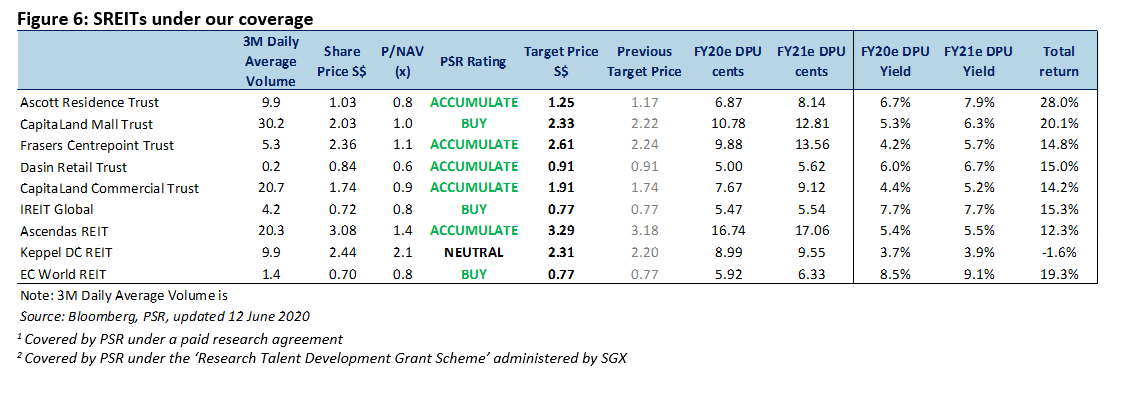Select the Total return column header
1122x401 pixels.
tap(1060, 62)
